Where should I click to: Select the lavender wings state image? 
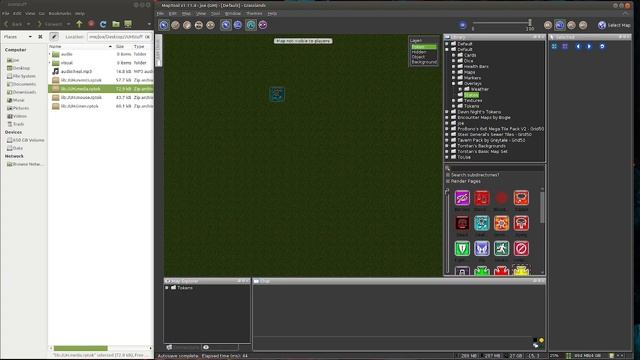coord(482,248)
